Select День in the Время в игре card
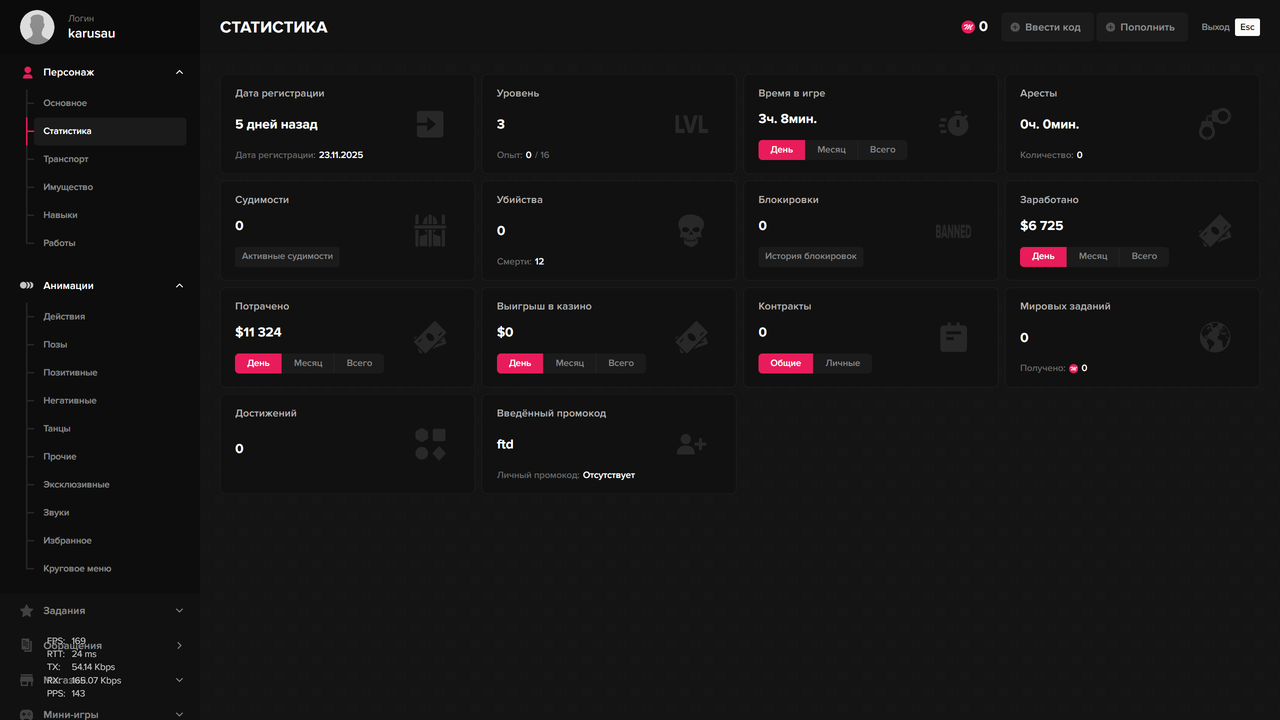 782,150
